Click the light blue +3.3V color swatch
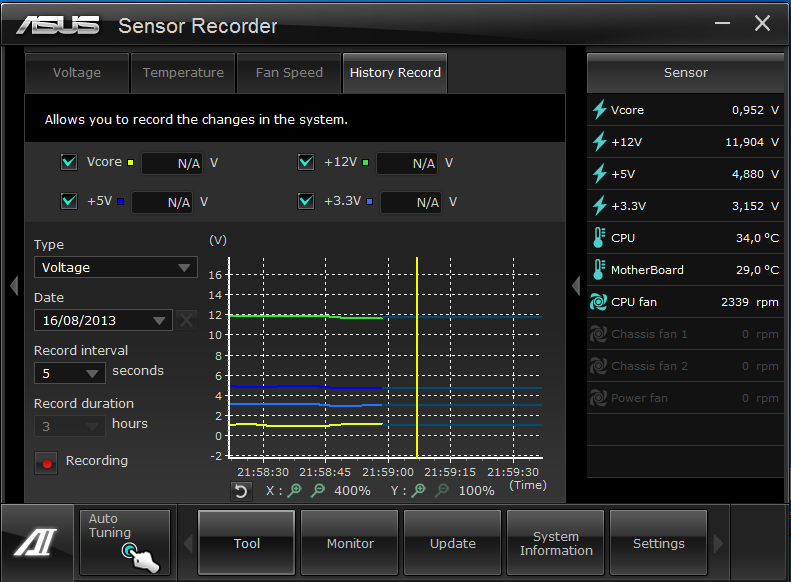This screenshot has height=582, width=791. point(369,201)
